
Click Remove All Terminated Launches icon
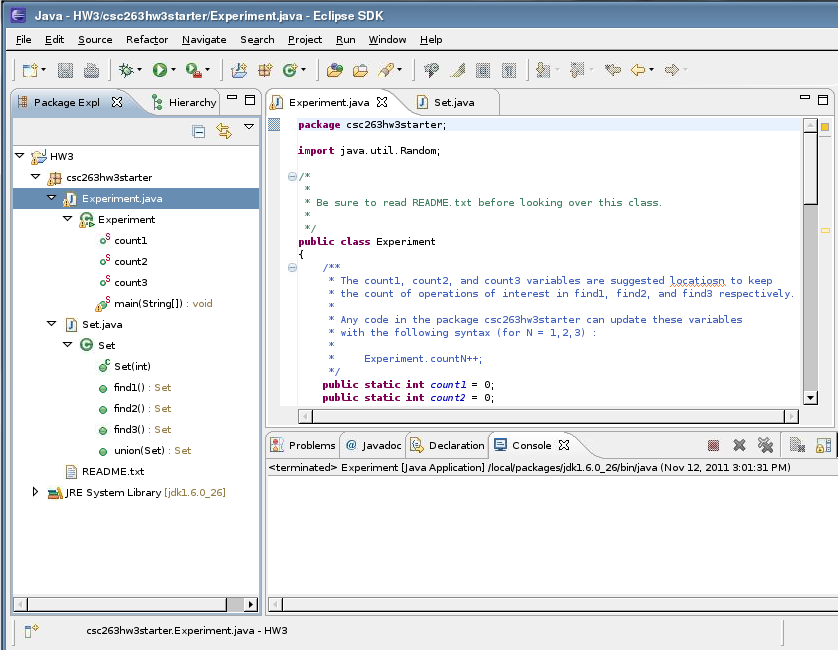point(765,445)
